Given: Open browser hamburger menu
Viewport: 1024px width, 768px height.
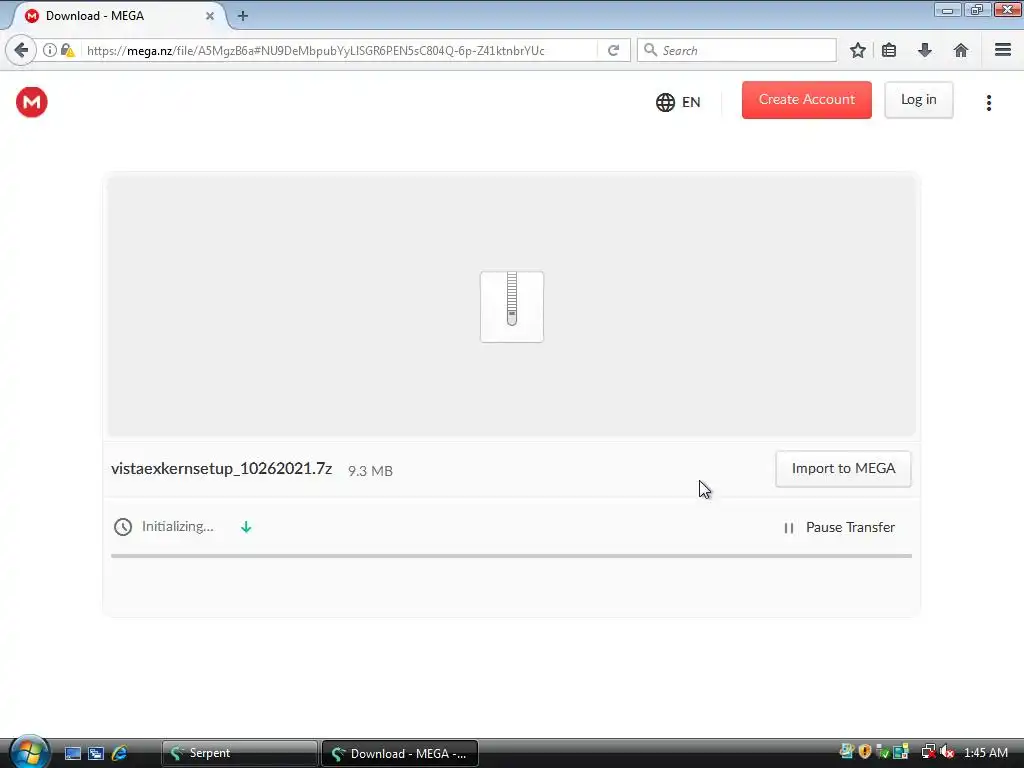Looking at the screenshot, I should (x=1003, y=50).
